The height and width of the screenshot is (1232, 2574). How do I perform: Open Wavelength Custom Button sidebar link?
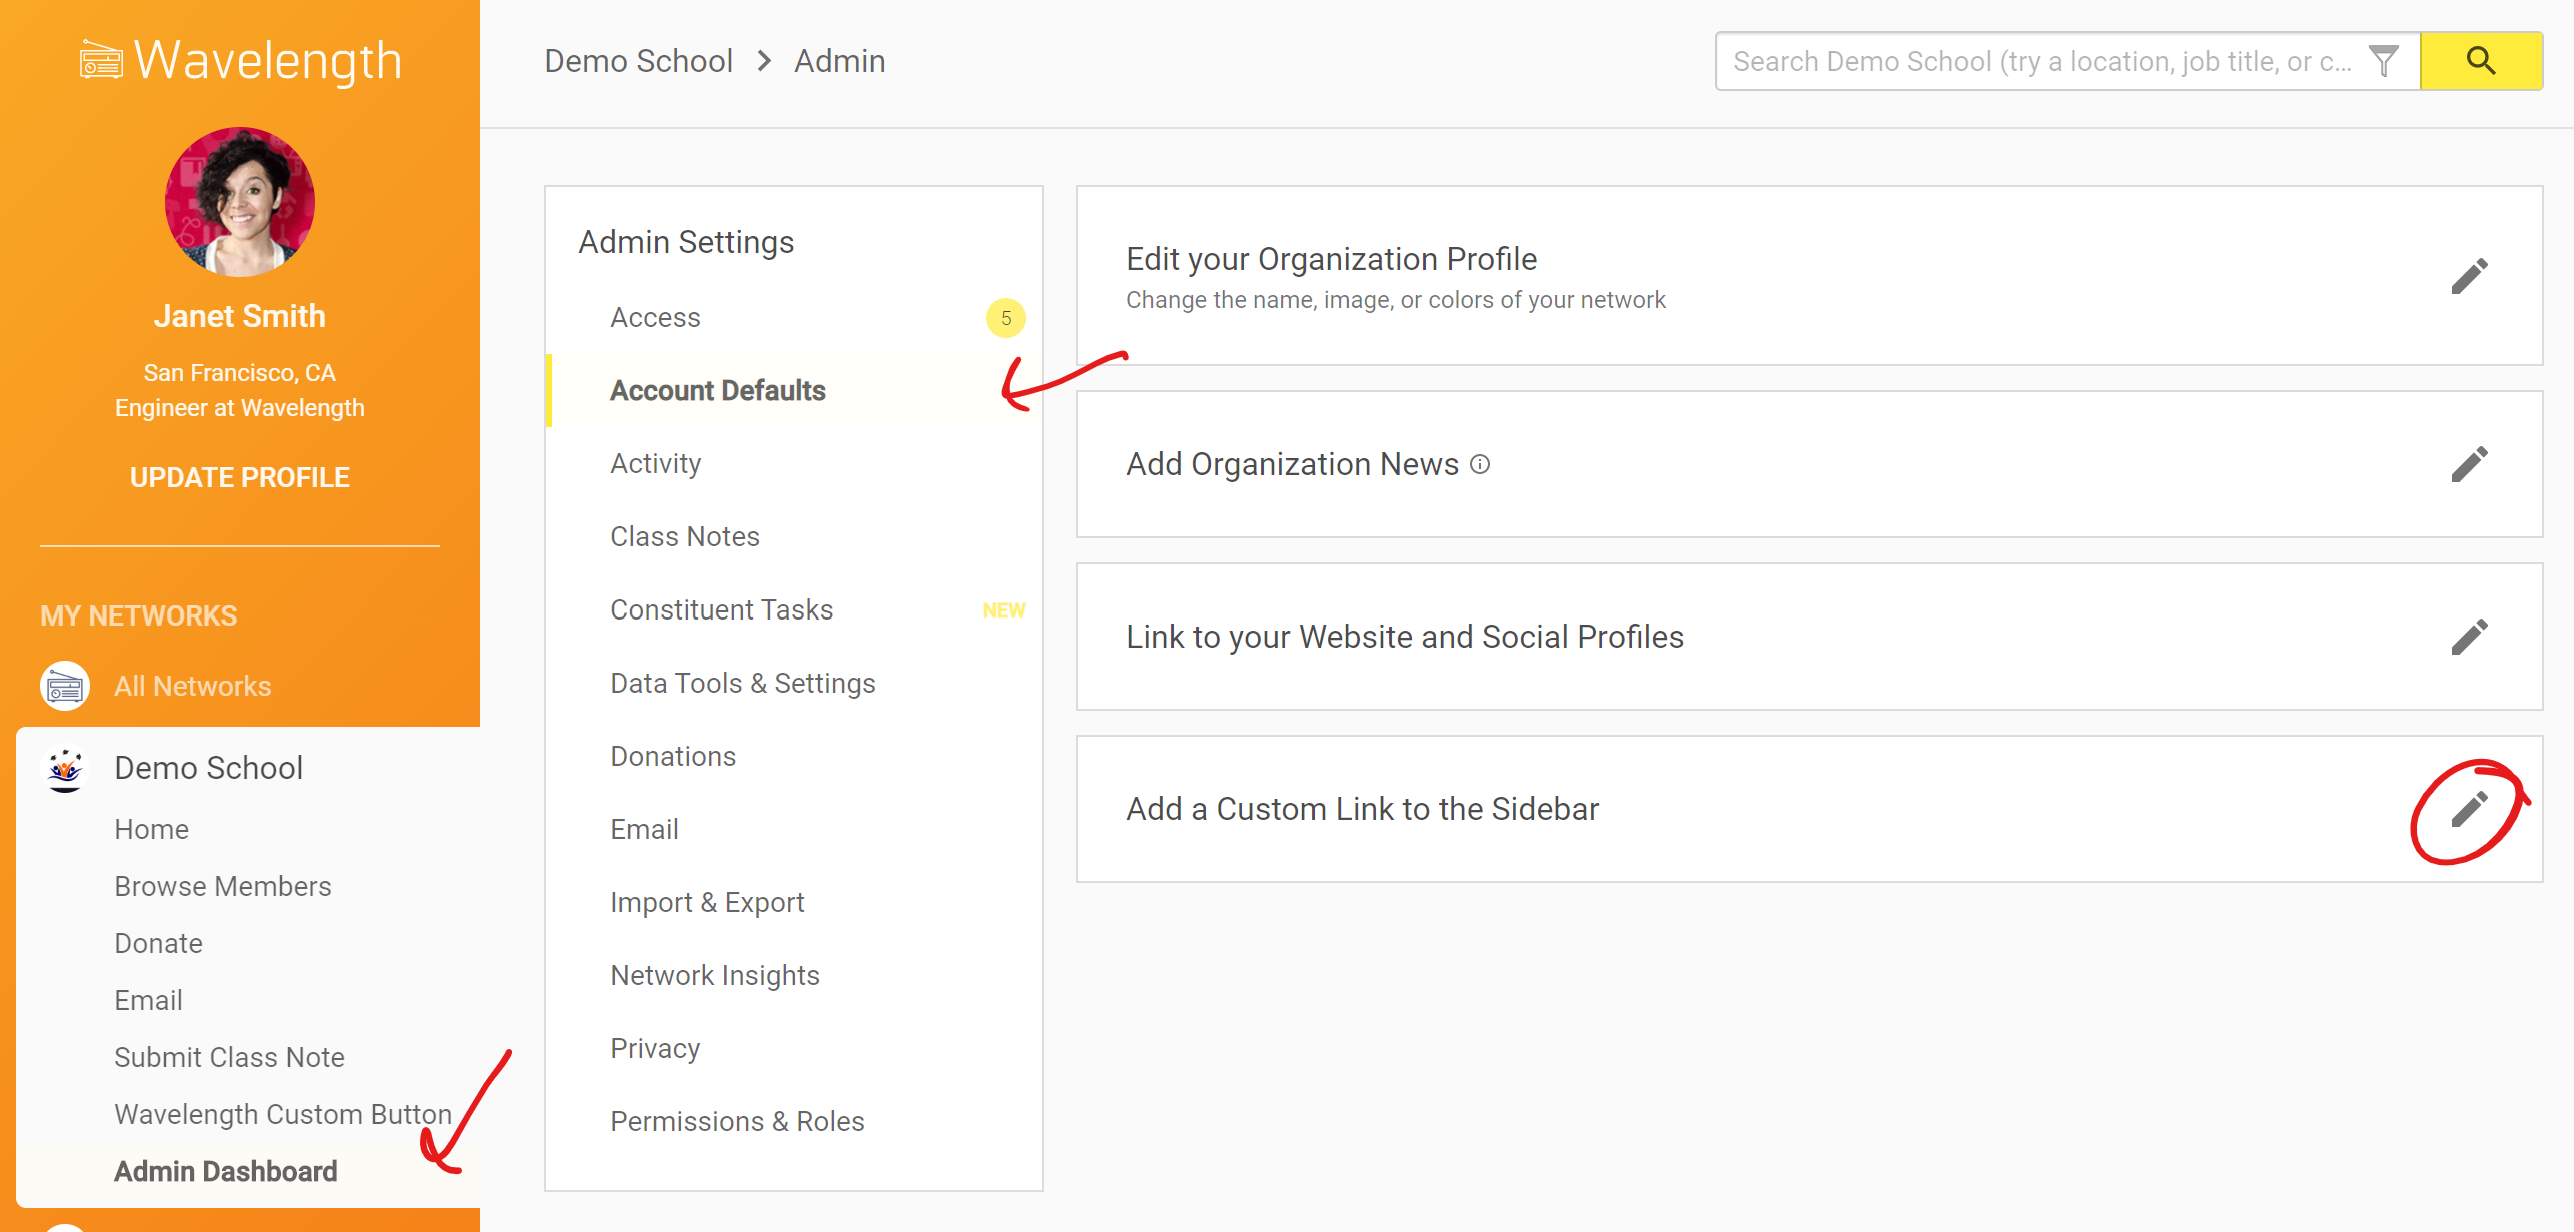click(282, 1114)
